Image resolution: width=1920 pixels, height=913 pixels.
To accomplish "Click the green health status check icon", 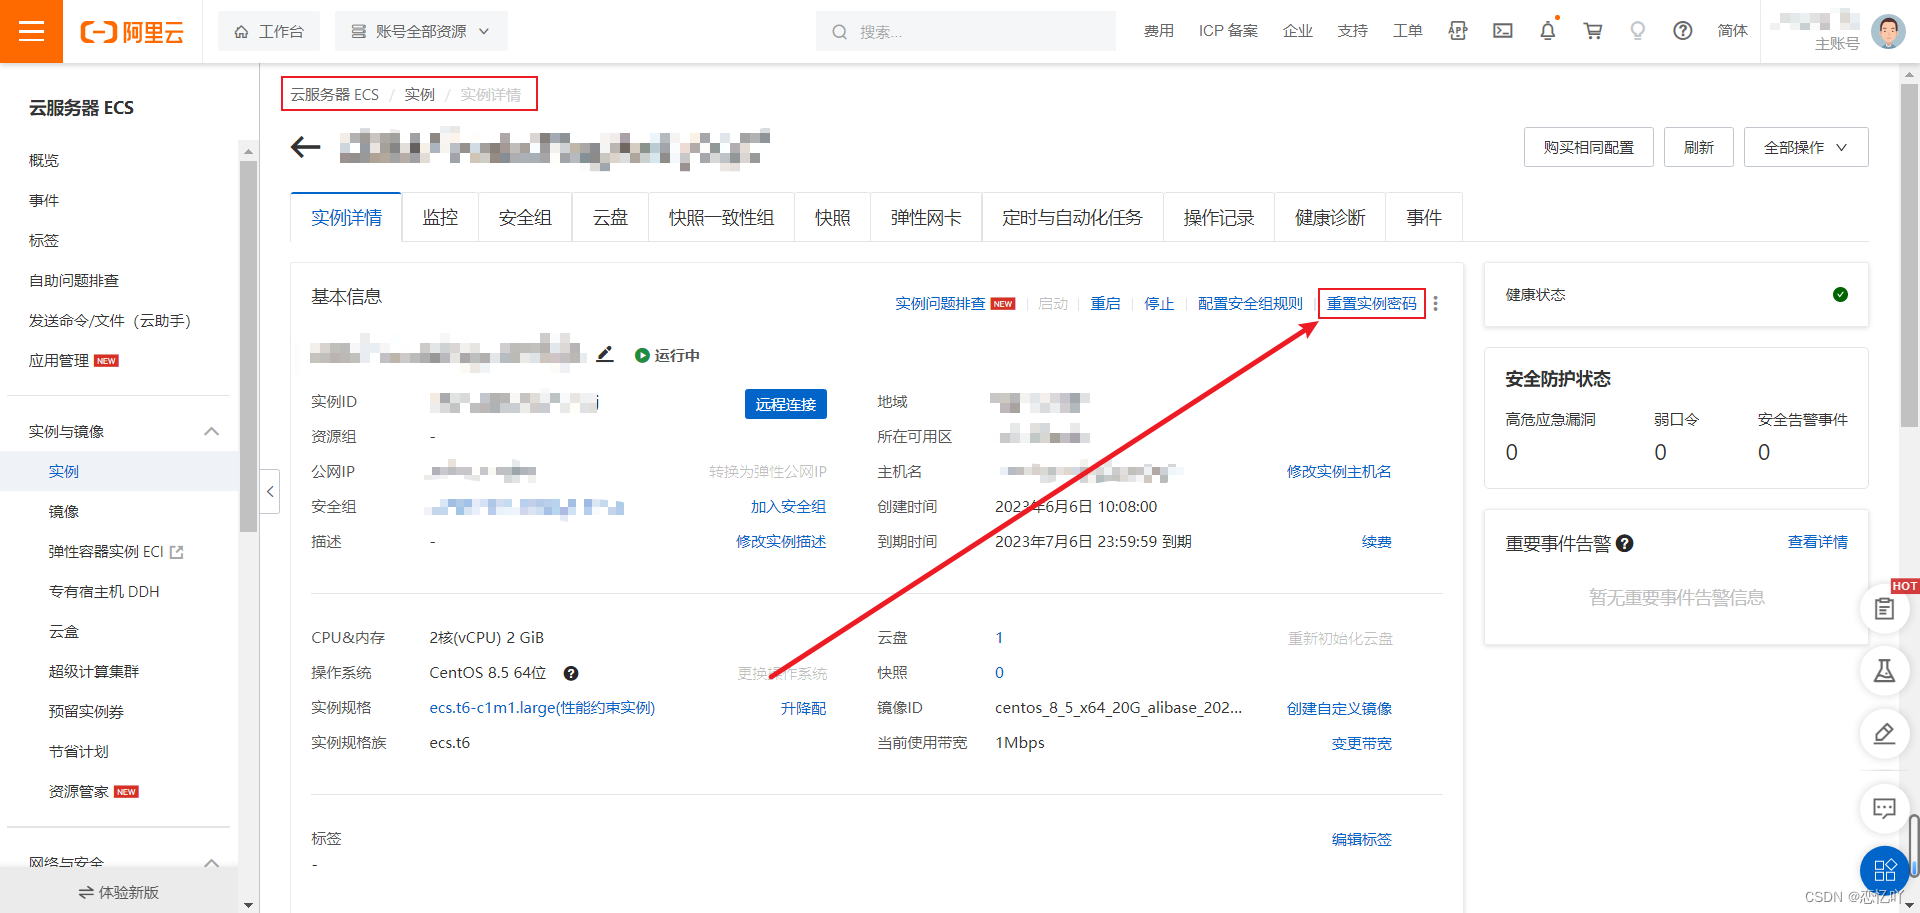I will pyautogui.click(x=1840, y=294).
